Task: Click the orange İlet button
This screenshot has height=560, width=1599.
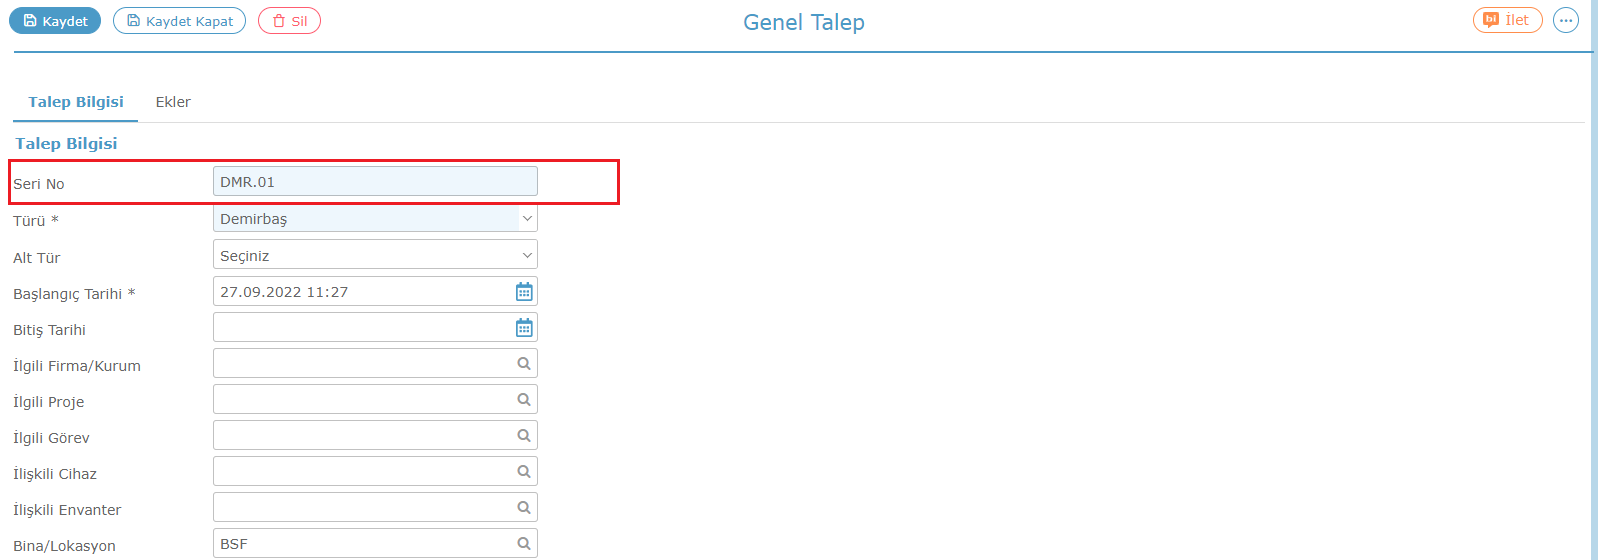Action: tap(1507, 20)
